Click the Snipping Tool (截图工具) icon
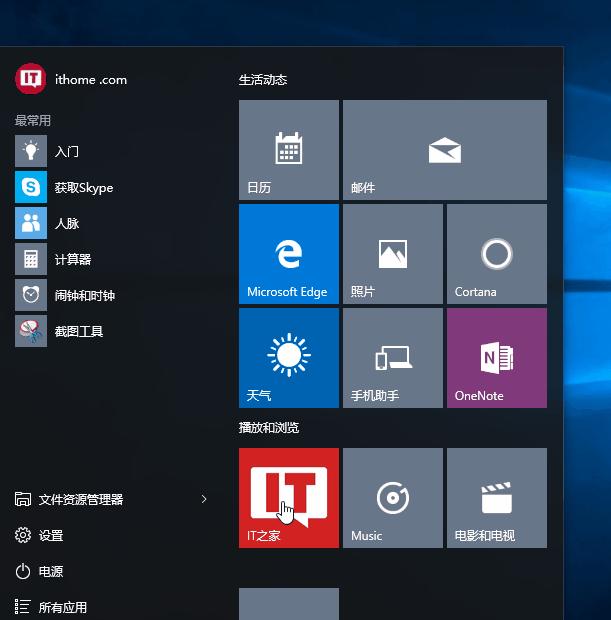611x620 pixels. click(31, 331)
